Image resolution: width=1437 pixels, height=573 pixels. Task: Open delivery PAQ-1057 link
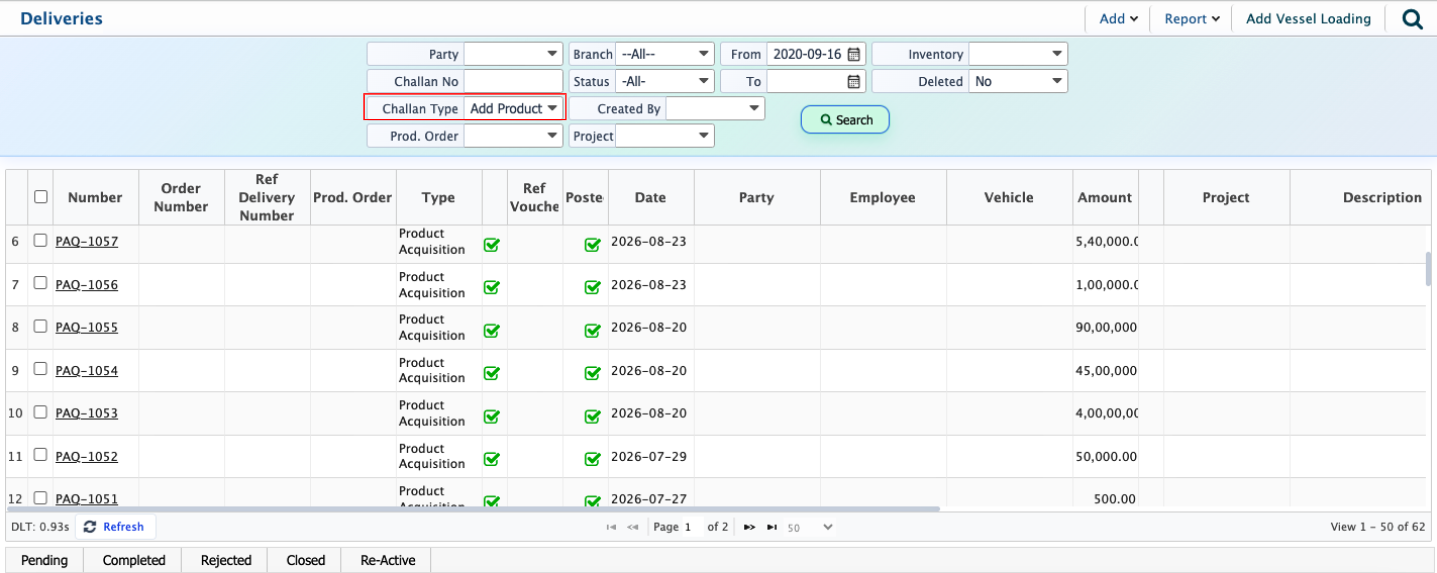coord(87,241)
